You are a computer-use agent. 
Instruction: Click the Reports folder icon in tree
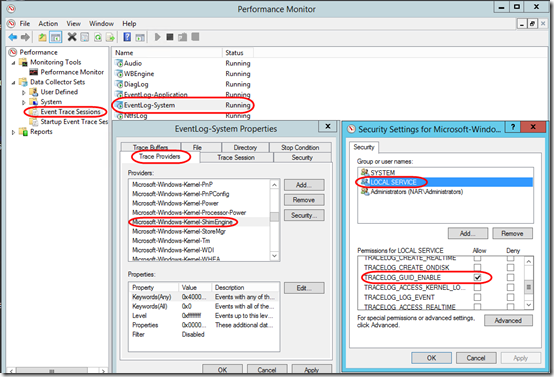[23, 132]
